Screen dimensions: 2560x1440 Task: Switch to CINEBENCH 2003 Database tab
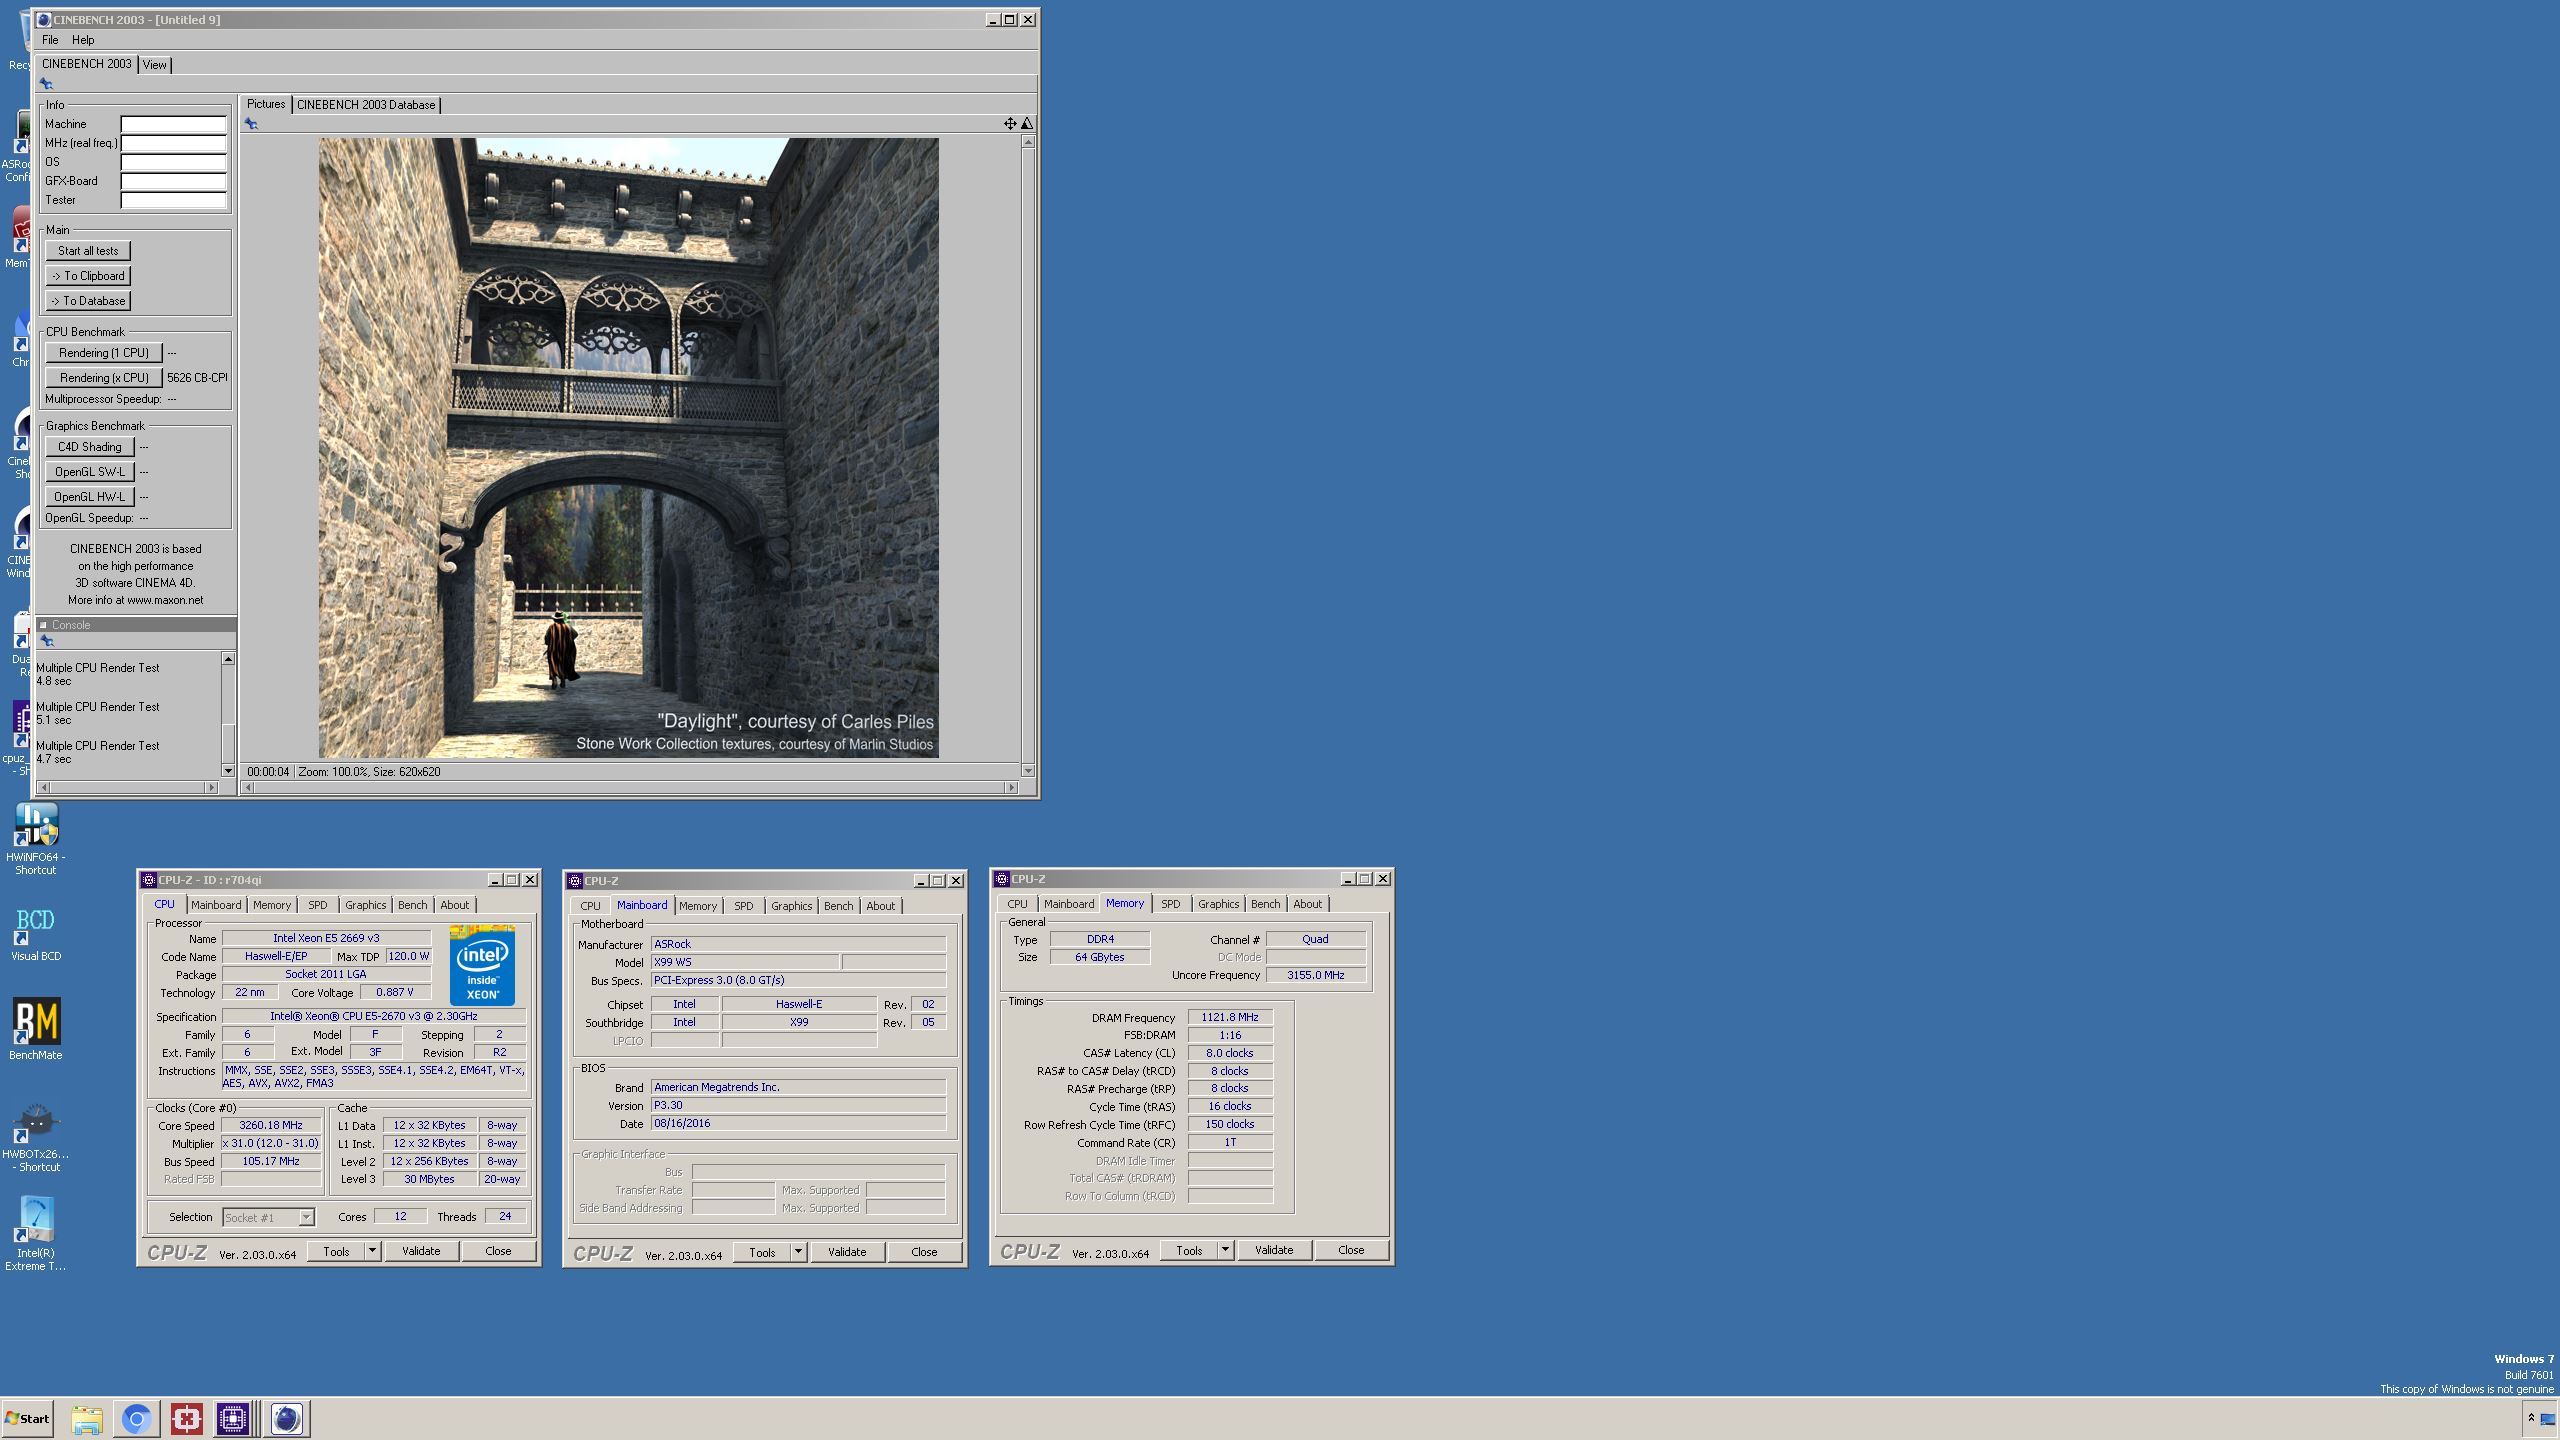pos(366,105)
